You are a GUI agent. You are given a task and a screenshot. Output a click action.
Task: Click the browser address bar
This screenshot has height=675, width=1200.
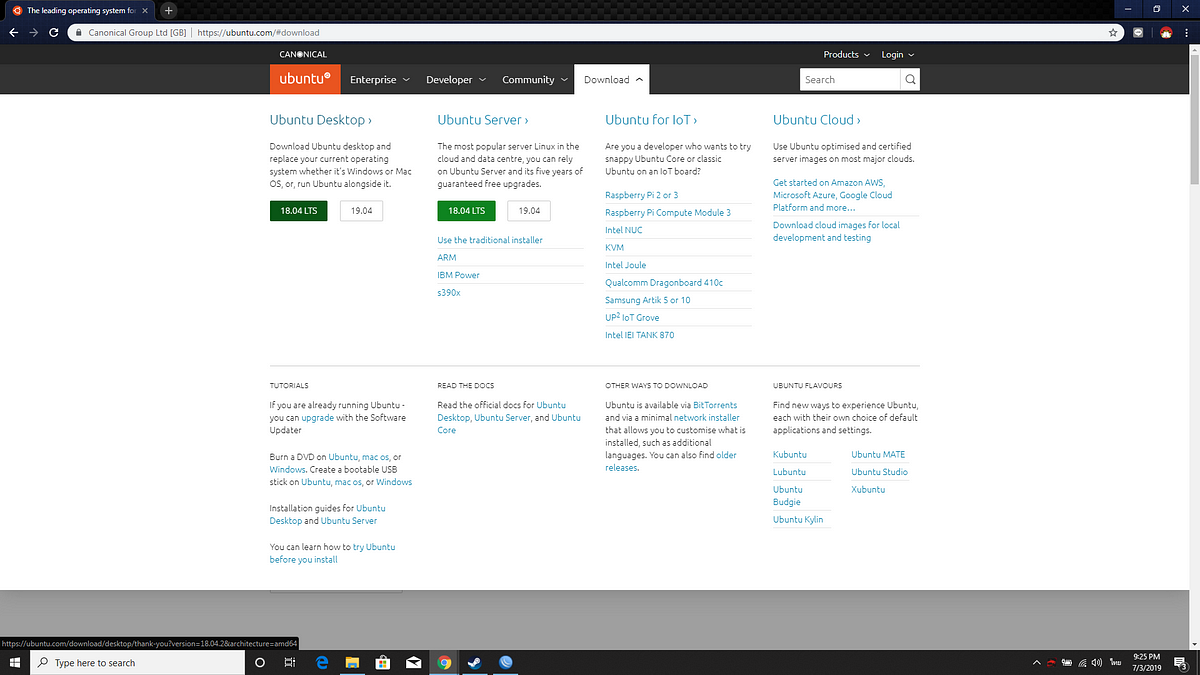click(594, 32)
